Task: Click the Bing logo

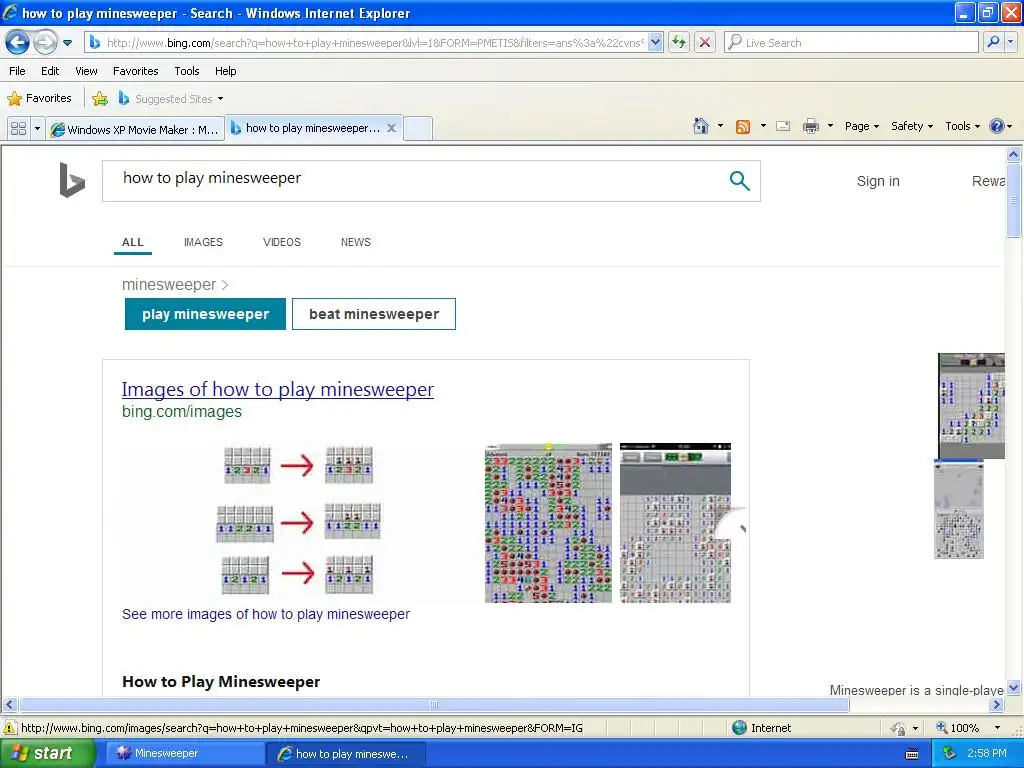Action: [72, 180]
